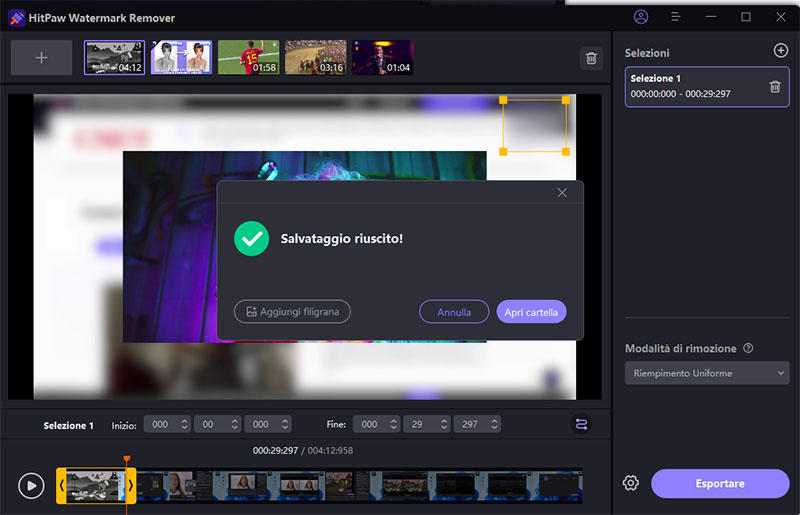The height and width of the screenshot is (515, 800).
Task: Adjust the Fine milliseconds stepper showing 297
Action: pos(492,424)
